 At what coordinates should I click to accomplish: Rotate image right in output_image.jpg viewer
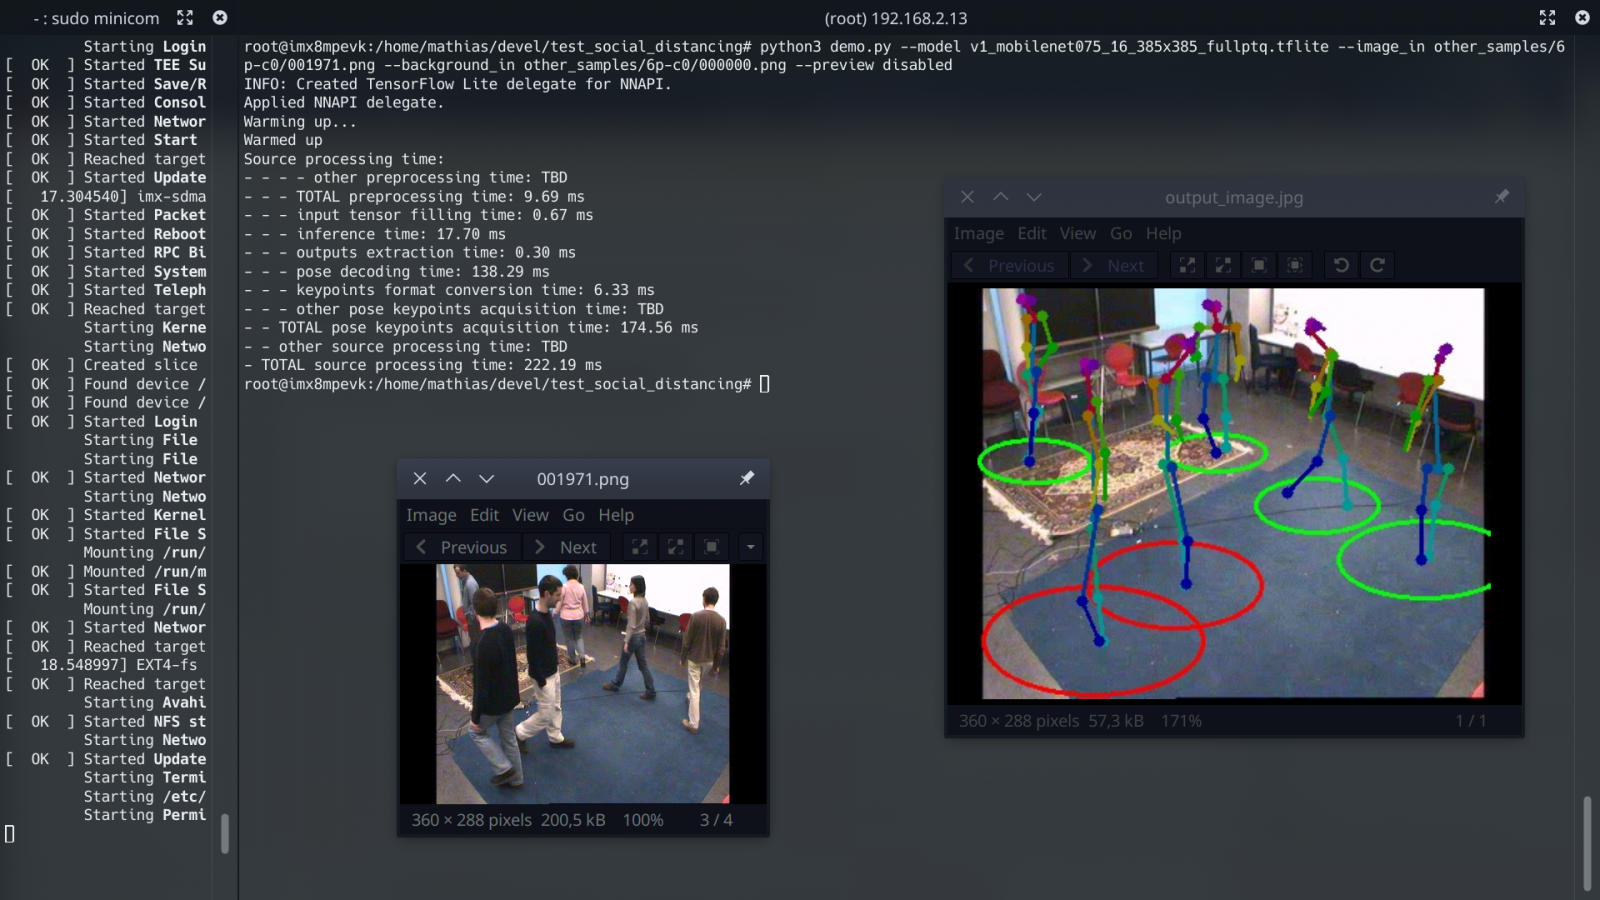coord(1377,265)
